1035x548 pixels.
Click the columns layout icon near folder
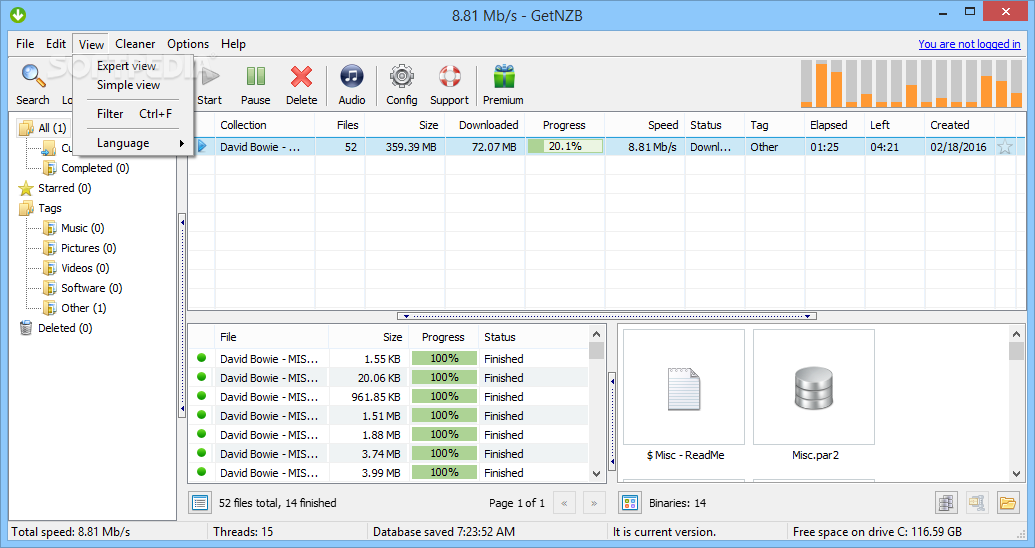[x=946, y=503]
